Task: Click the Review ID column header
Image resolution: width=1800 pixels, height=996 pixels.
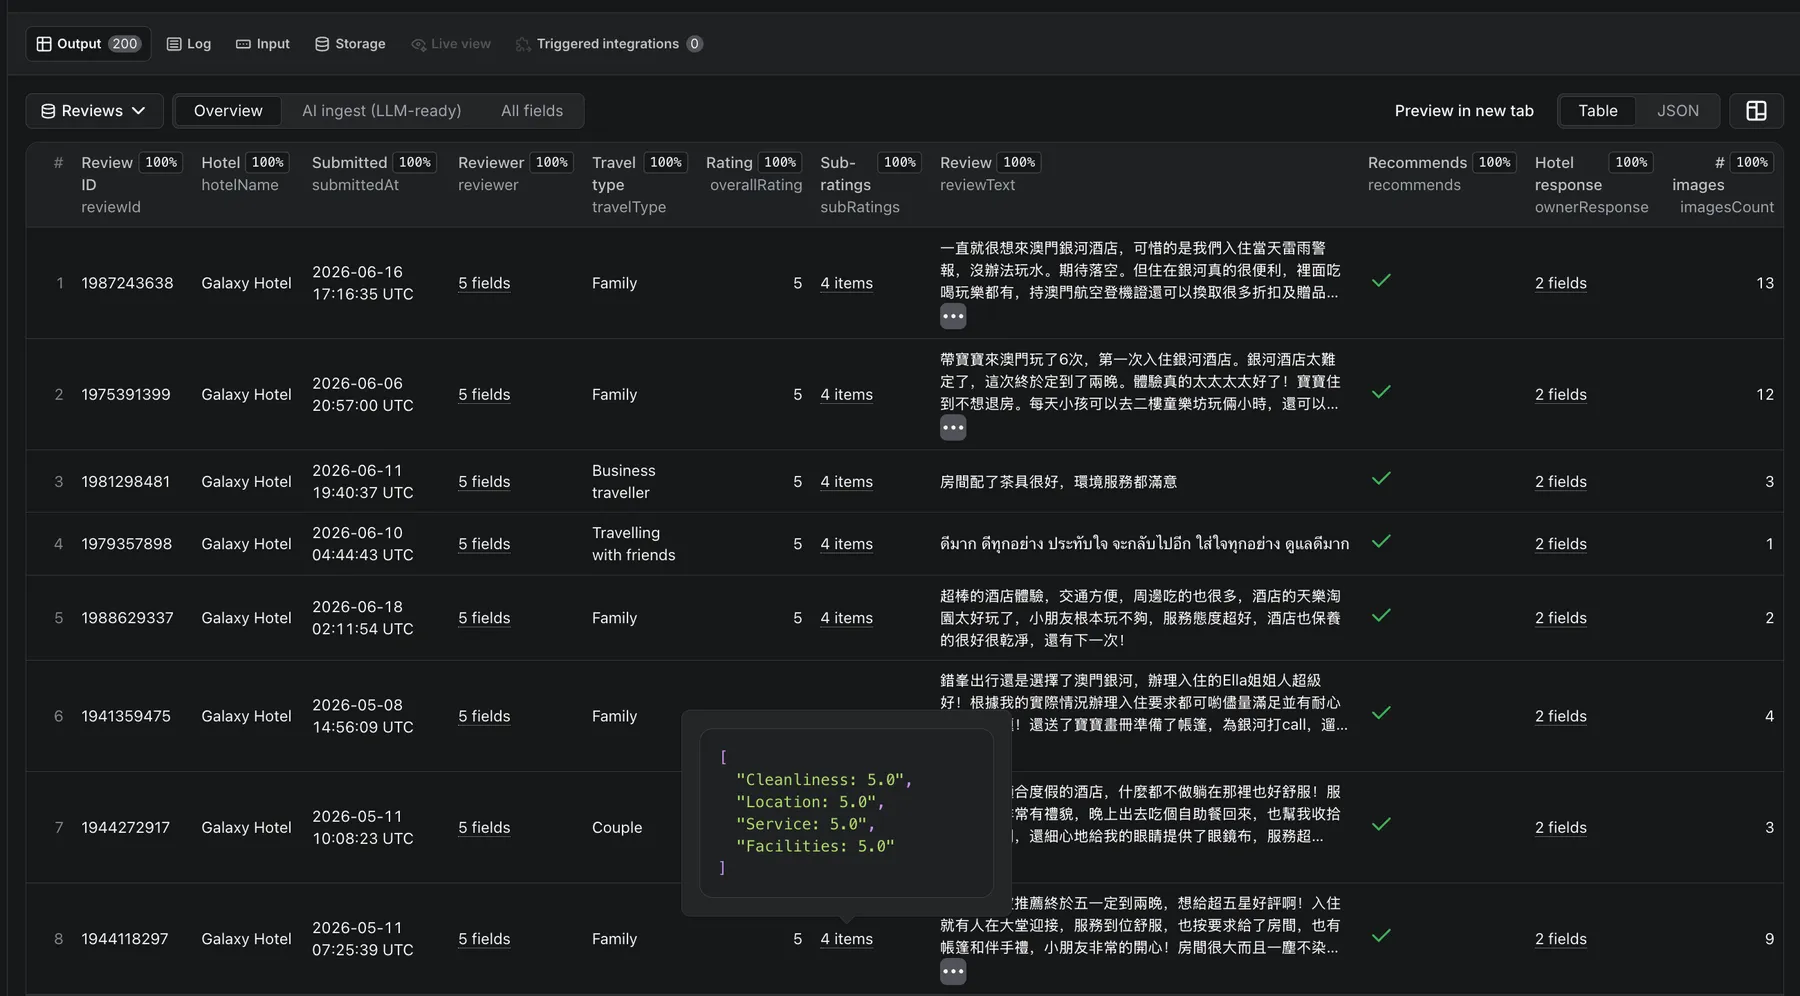Action: click(131, 184)
